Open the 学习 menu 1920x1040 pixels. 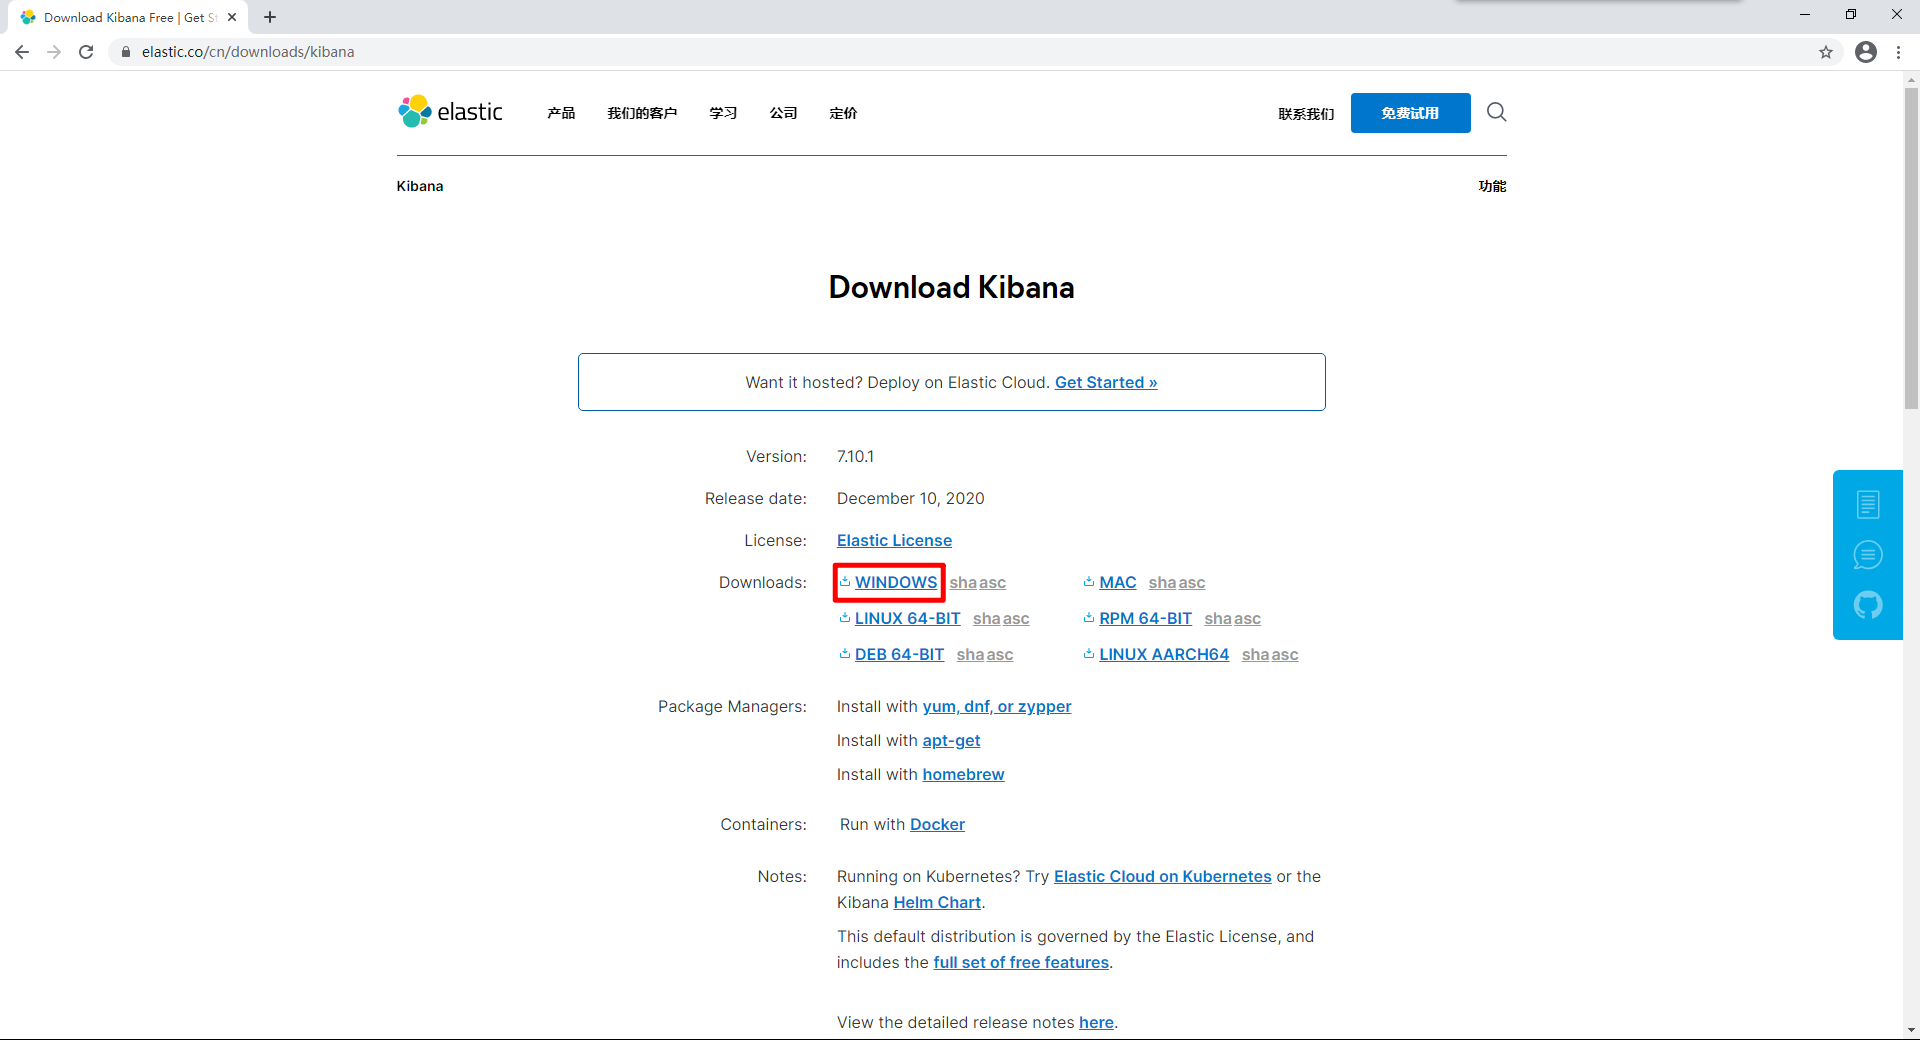click(x=723, y=113)
